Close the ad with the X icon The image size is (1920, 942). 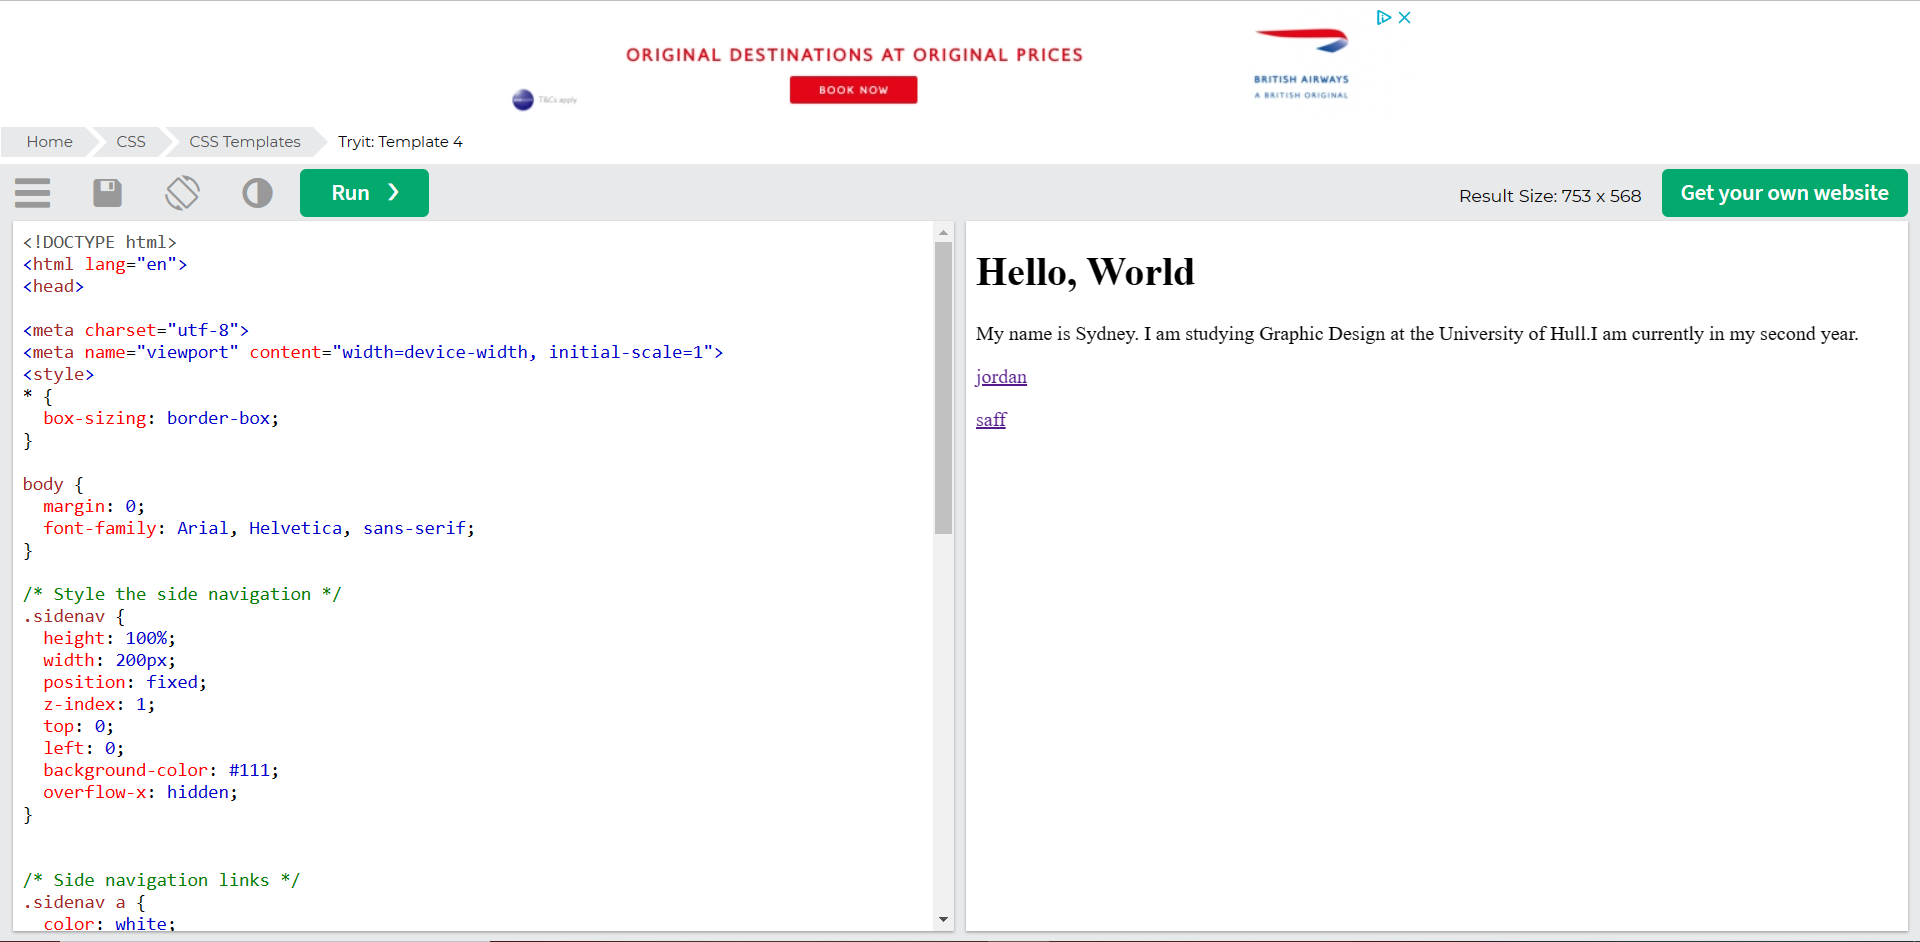(x=1405, y=18)
